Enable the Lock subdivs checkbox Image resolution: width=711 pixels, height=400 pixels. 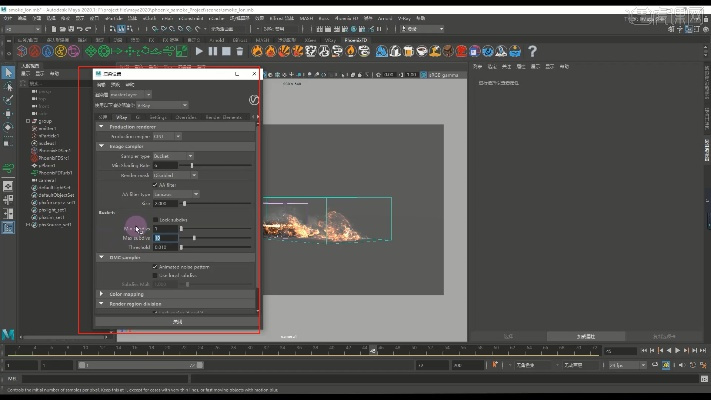coord(156,219)
